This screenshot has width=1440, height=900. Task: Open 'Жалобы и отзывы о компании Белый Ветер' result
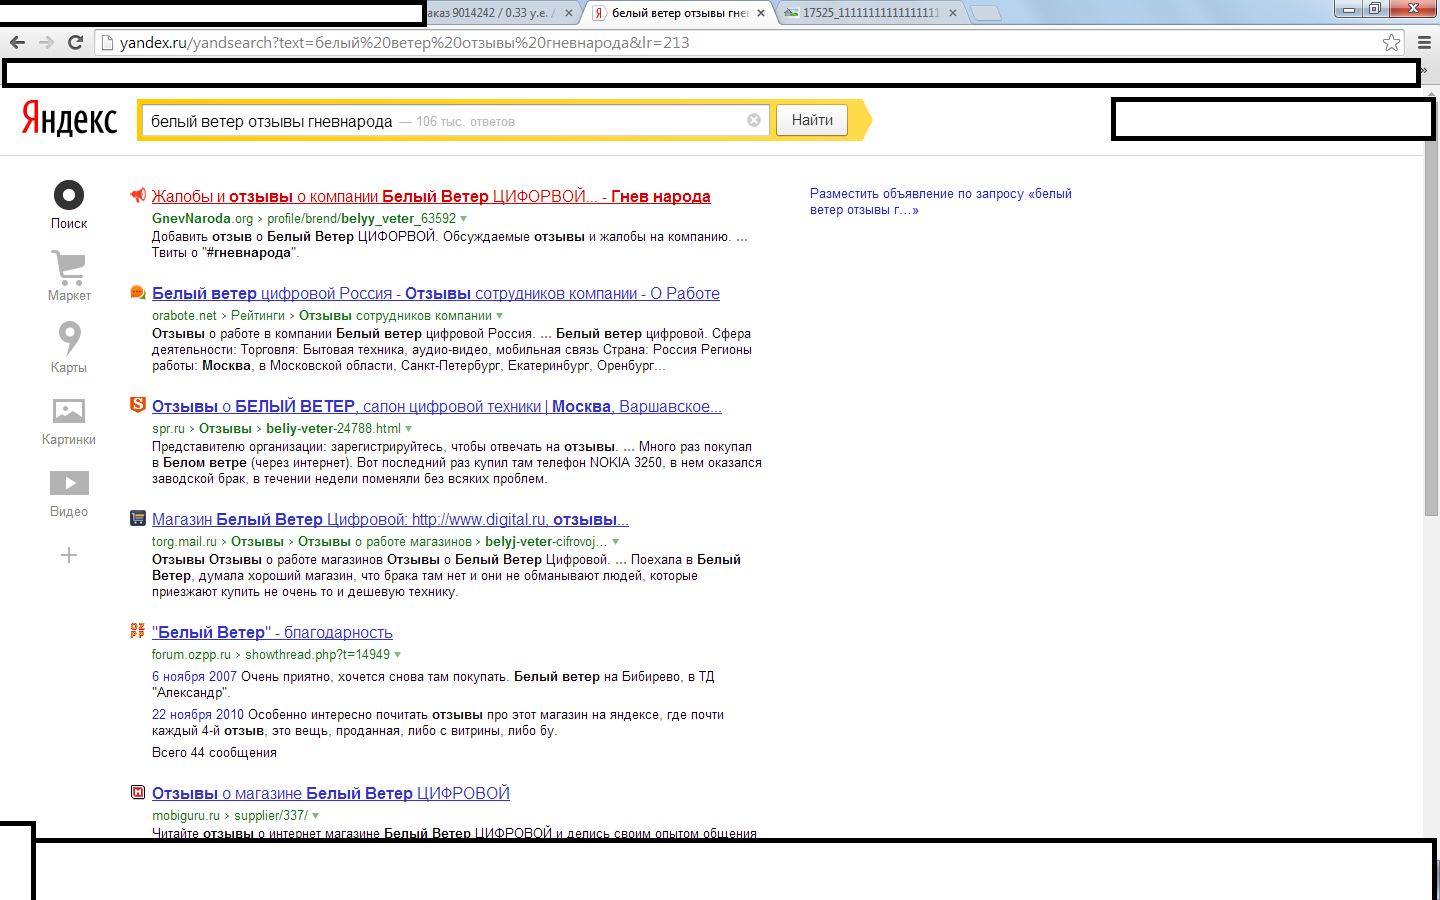pos(431,196)
